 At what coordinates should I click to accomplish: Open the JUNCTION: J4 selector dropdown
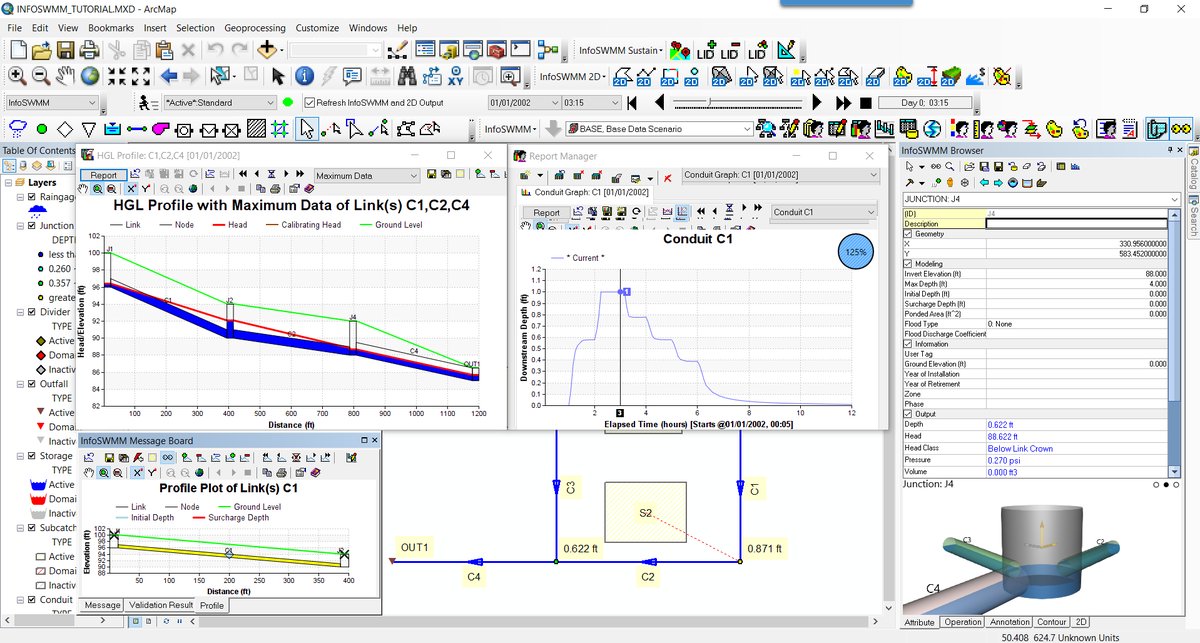tap(1042, 199)
